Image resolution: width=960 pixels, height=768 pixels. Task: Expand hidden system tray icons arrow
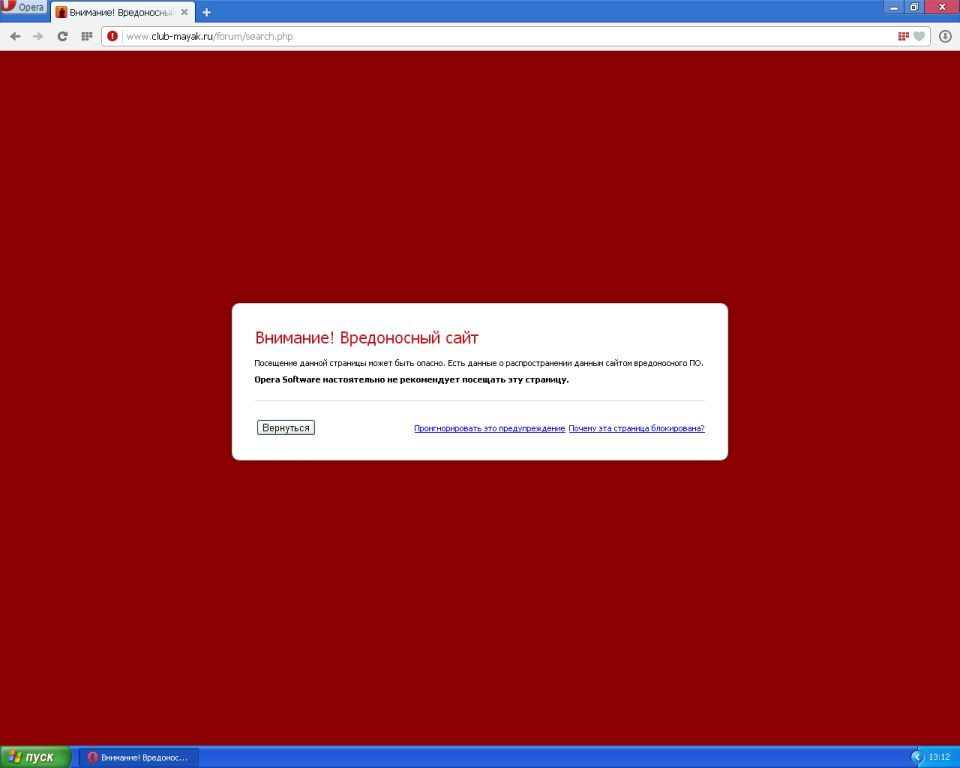[x=917, y=757]
